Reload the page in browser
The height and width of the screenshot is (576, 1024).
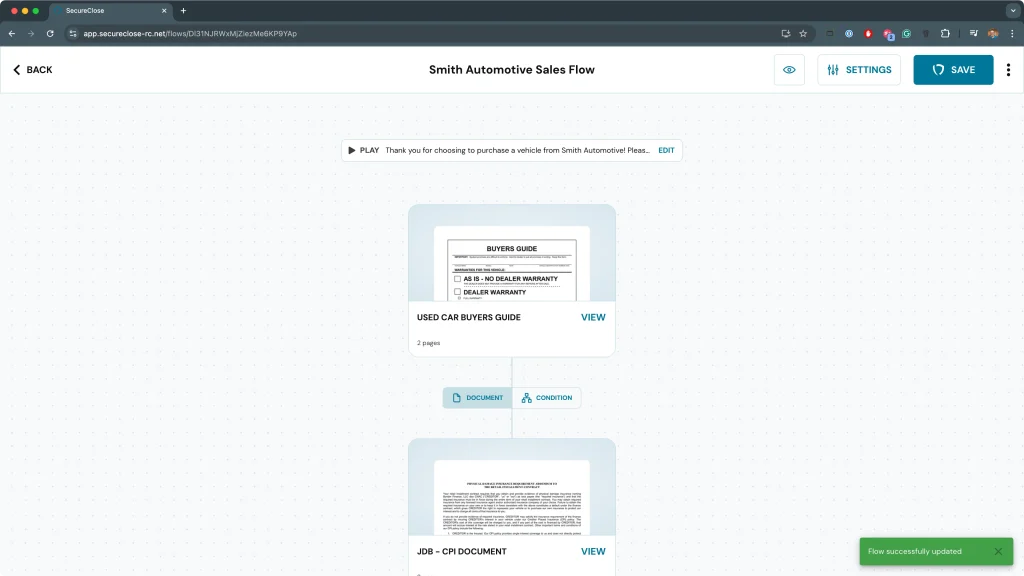tap(50, 33)
